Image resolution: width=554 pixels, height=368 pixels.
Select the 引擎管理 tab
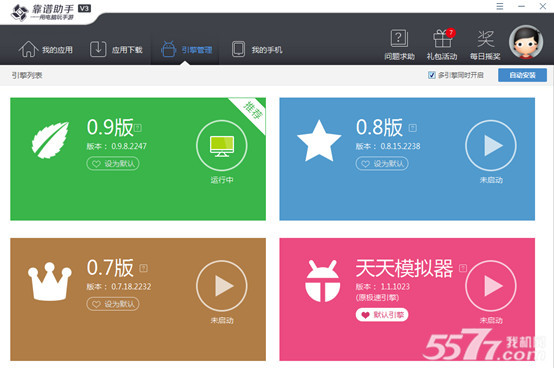coord(186,49)
